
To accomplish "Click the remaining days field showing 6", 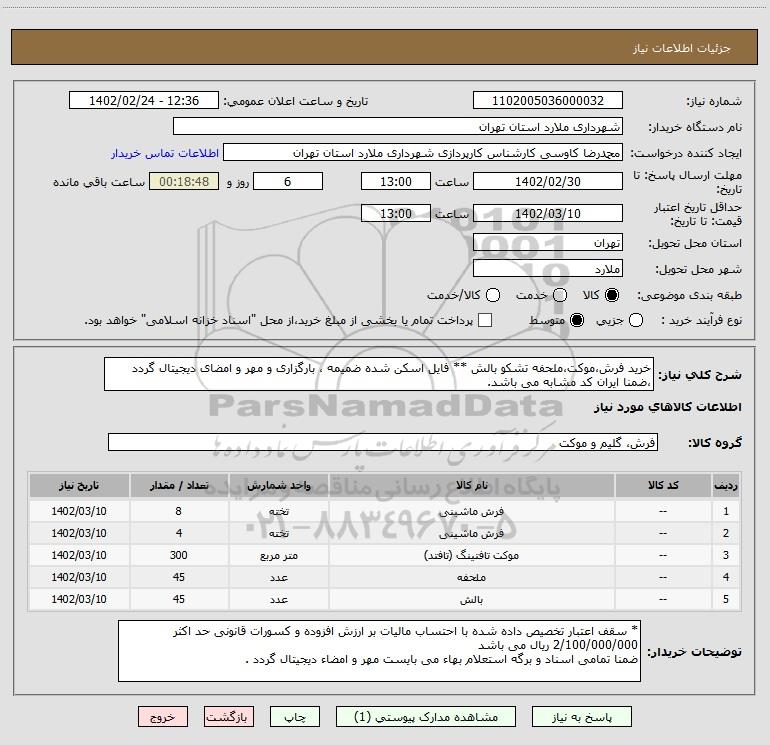I will [x=288, y=181].
